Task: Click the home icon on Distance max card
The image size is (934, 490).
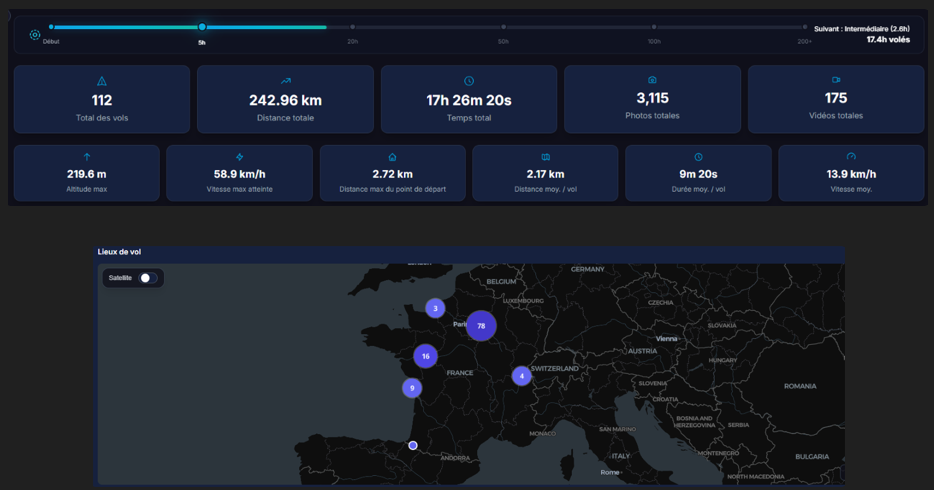Action: click(x=392, y=157)
